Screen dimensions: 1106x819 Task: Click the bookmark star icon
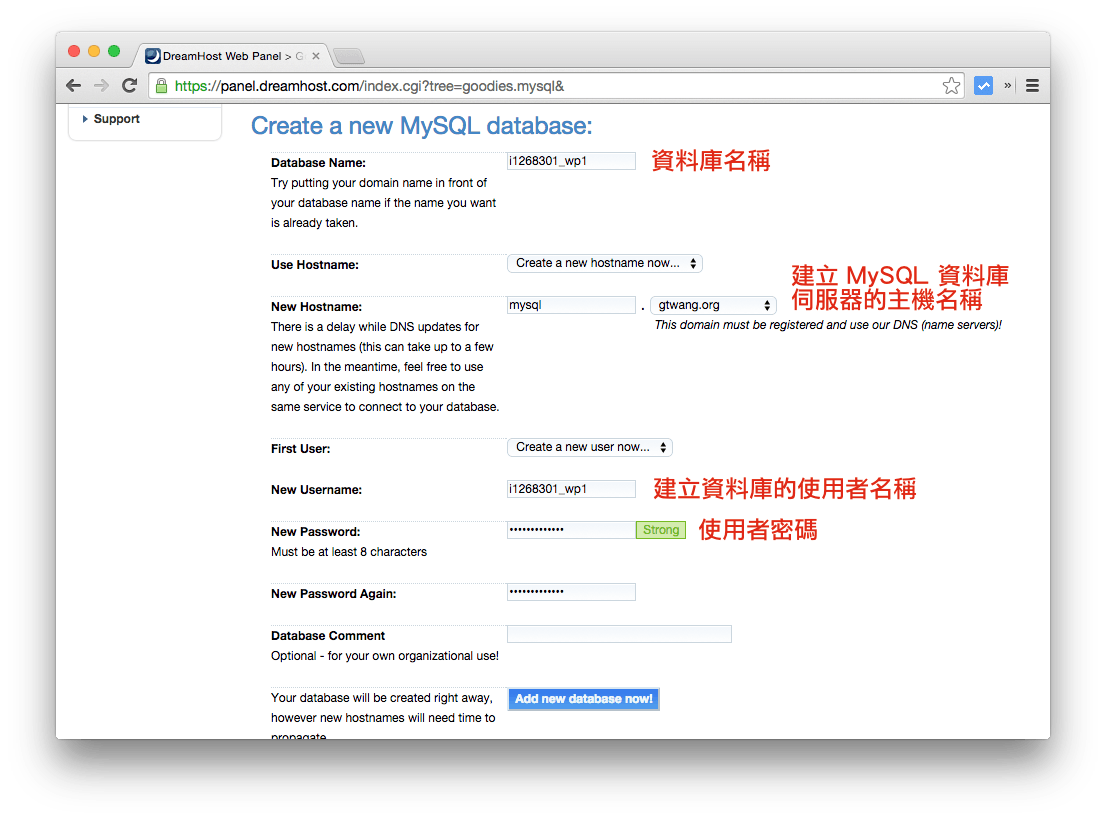[951, 86]
